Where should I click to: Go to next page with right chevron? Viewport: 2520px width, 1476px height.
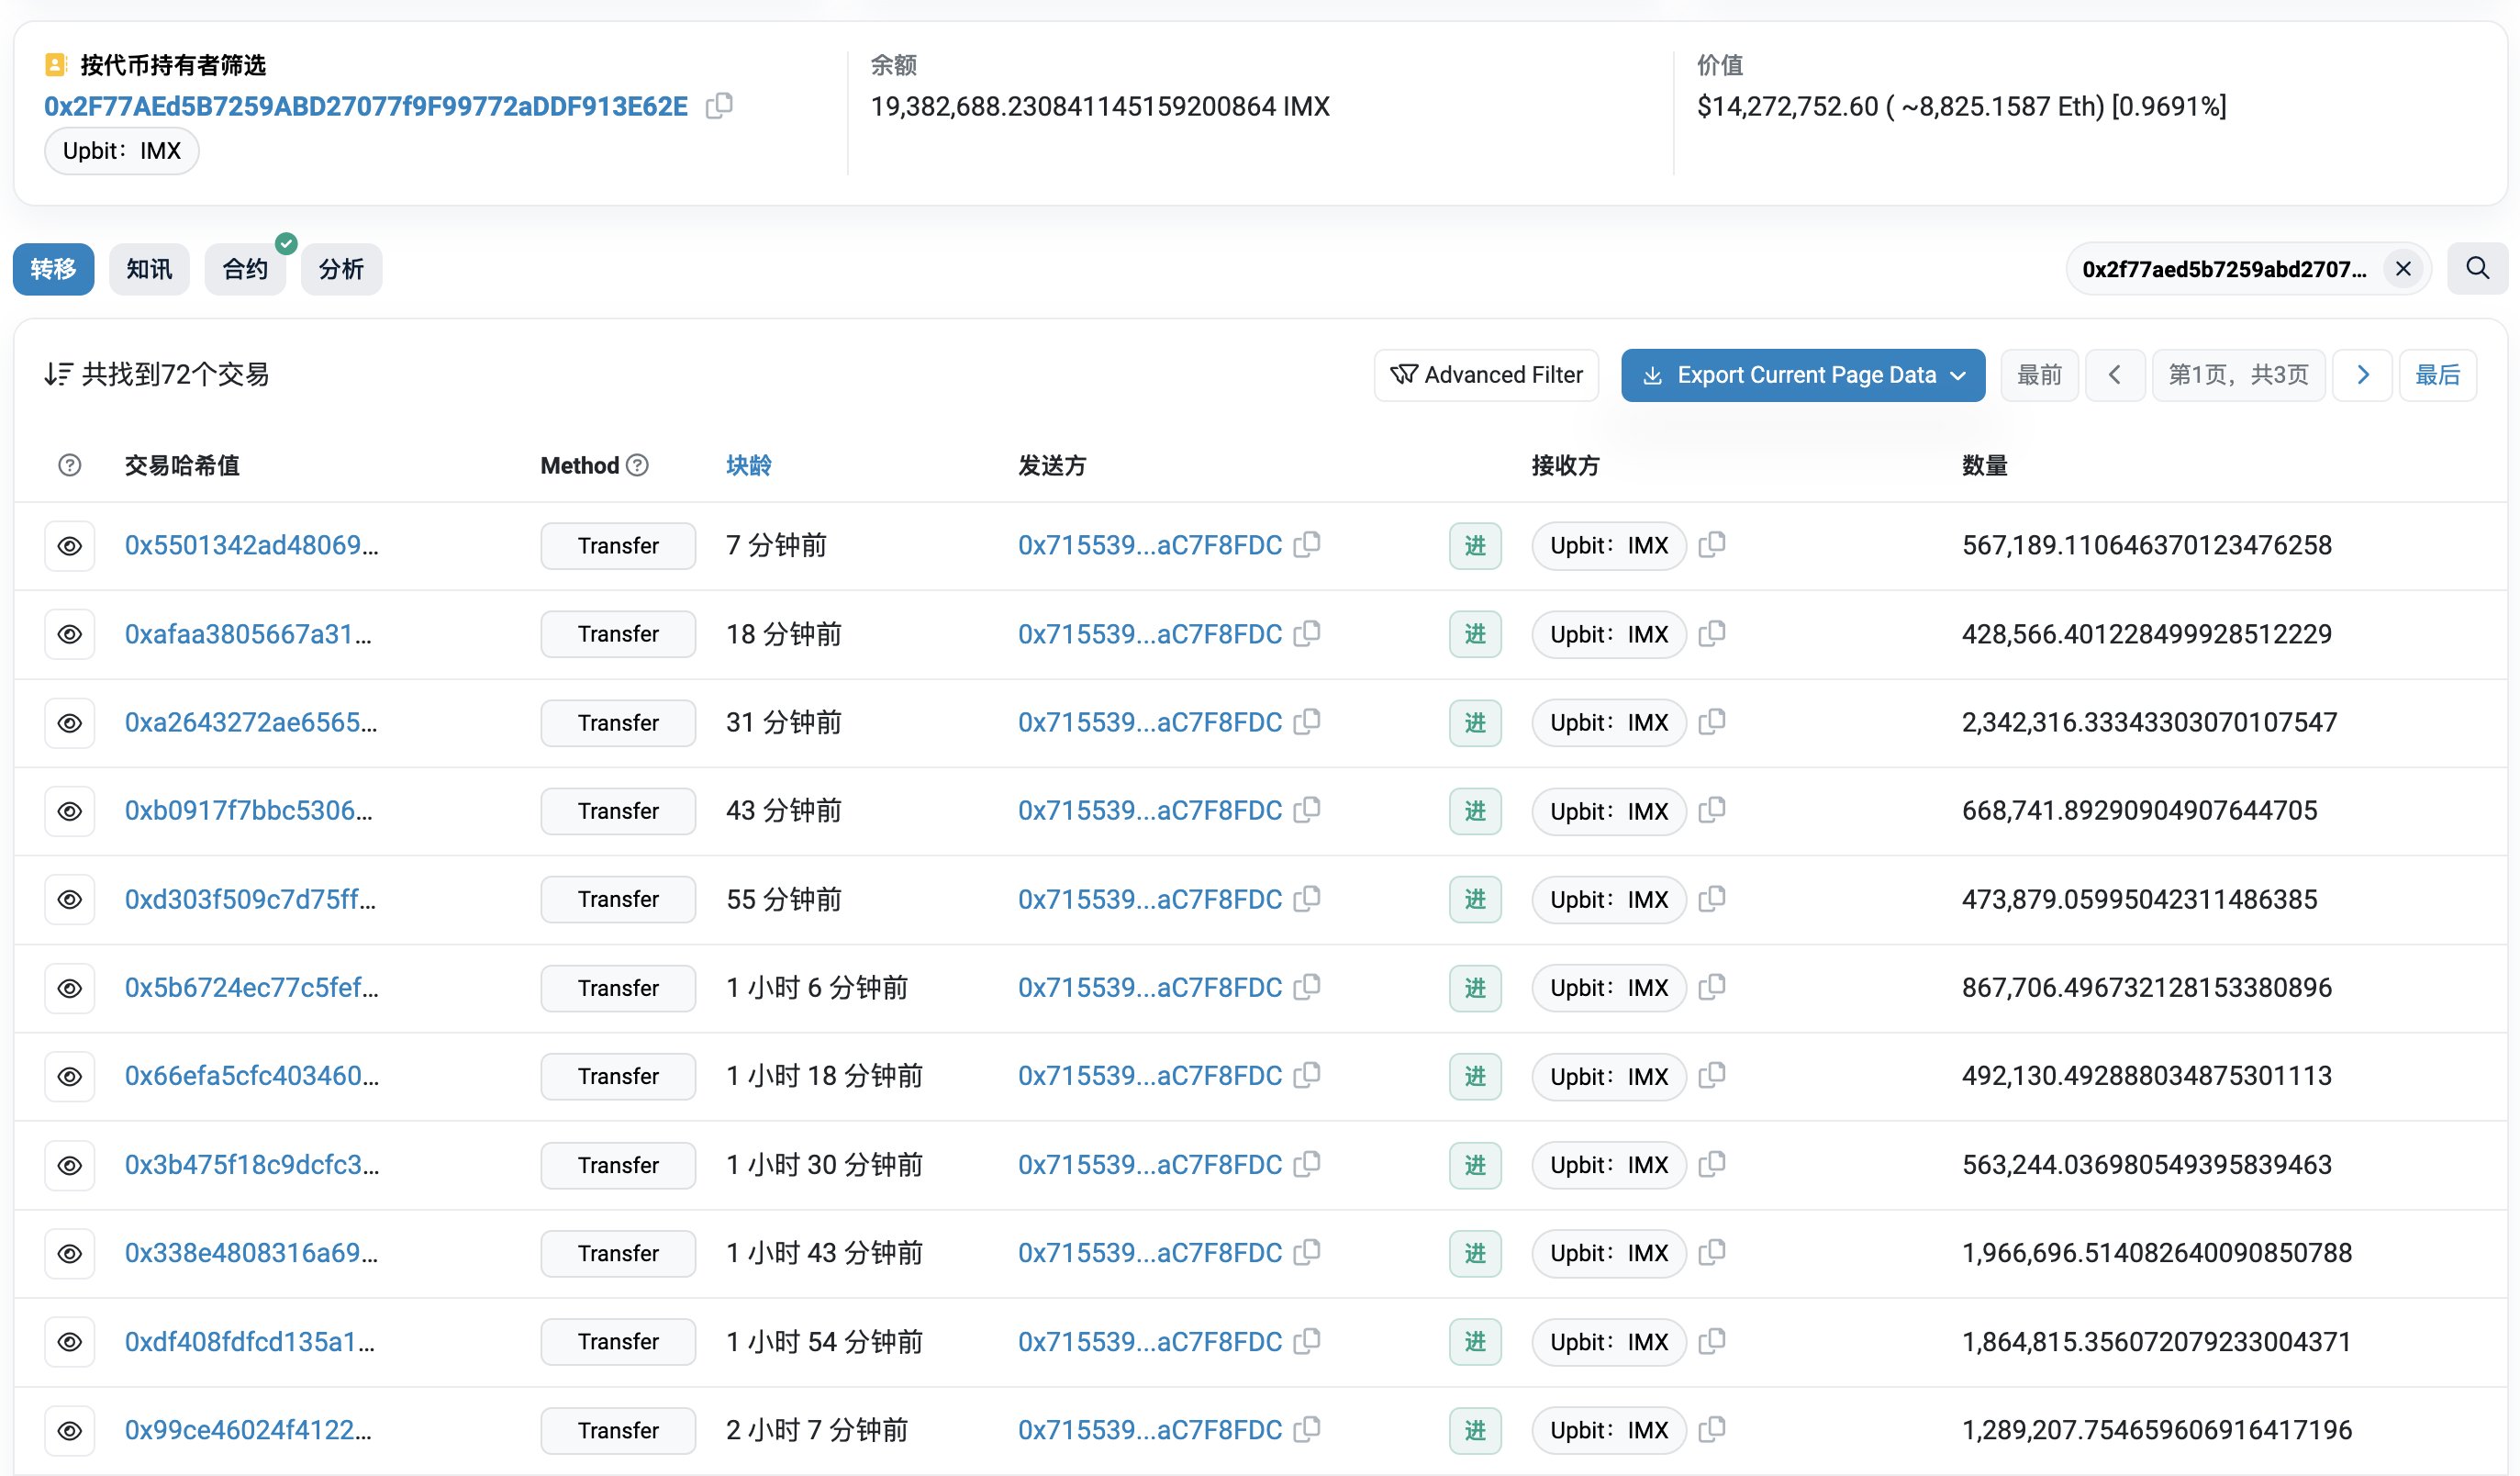(x=2361, y=375)
